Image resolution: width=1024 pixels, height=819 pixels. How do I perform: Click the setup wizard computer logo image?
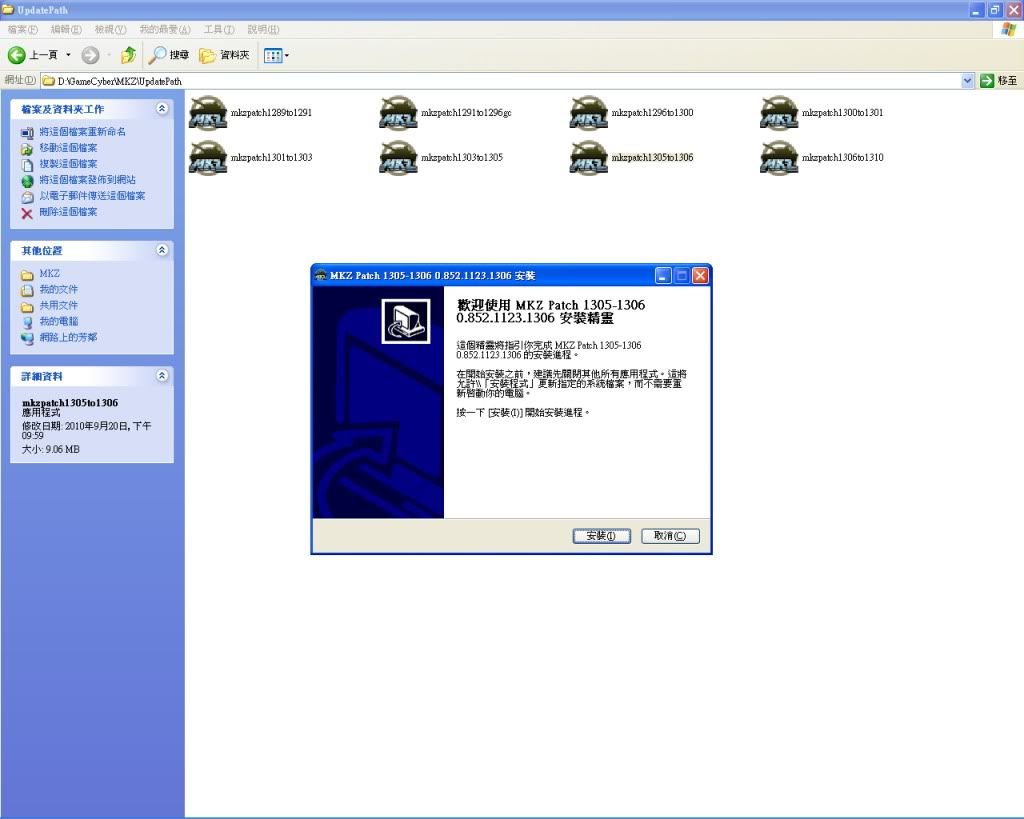[x=406, y=321]
